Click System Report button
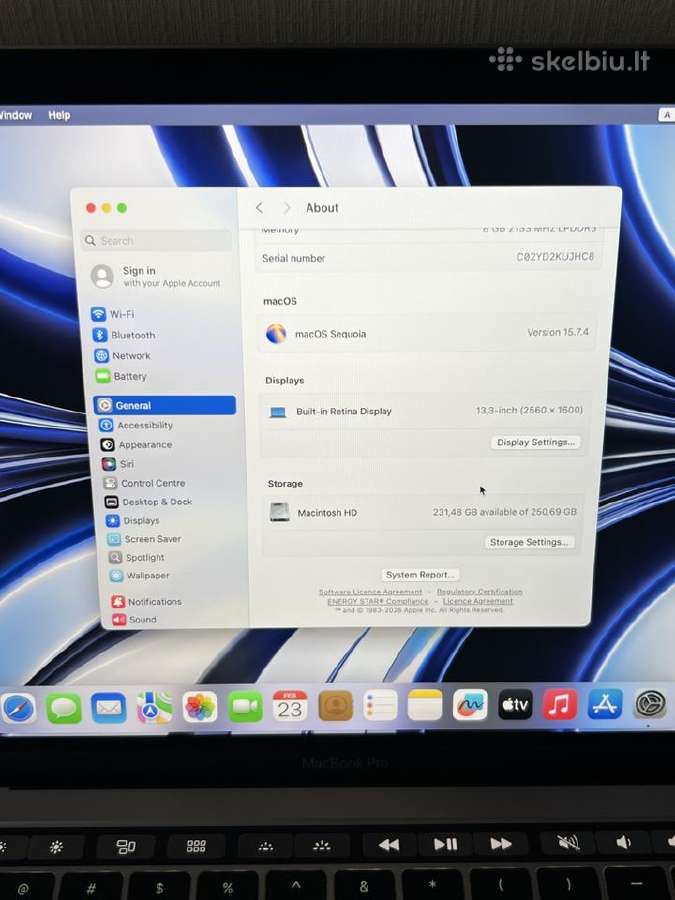Image resolution: width=675 pixels, height=900 pixels. pos(420,575)
